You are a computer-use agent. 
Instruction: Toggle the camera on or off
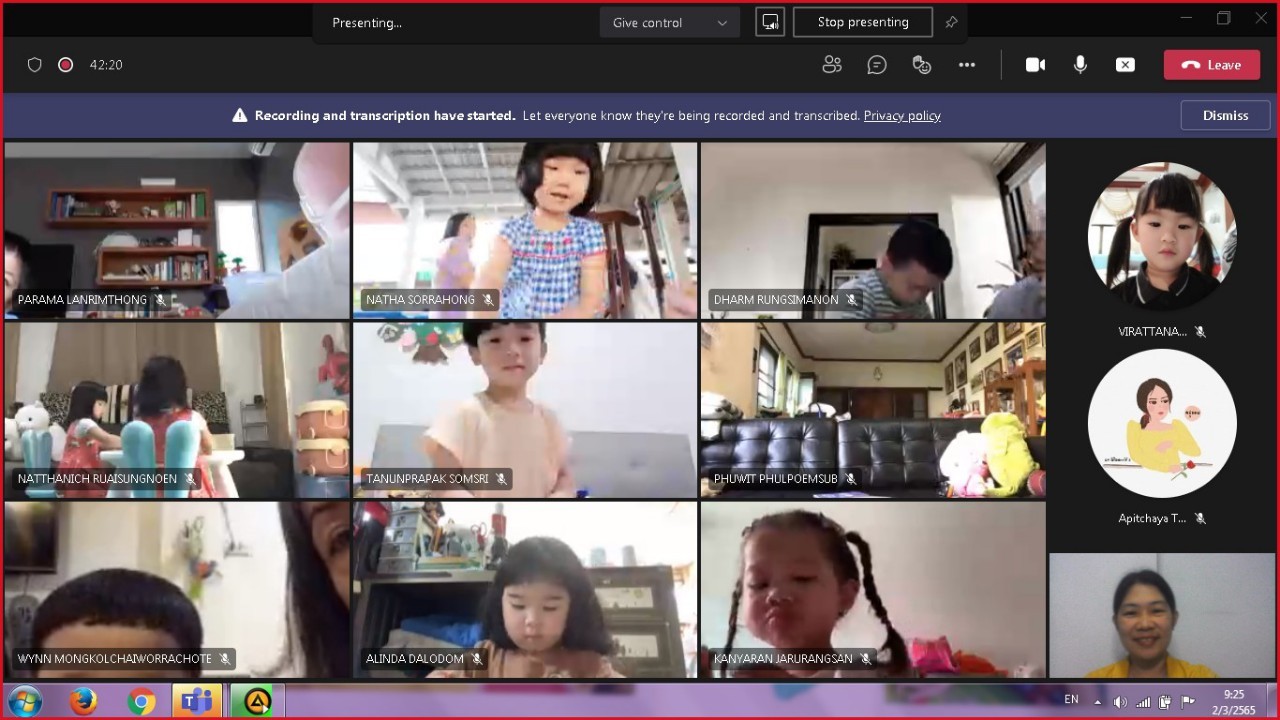(x=1035, y=65)
